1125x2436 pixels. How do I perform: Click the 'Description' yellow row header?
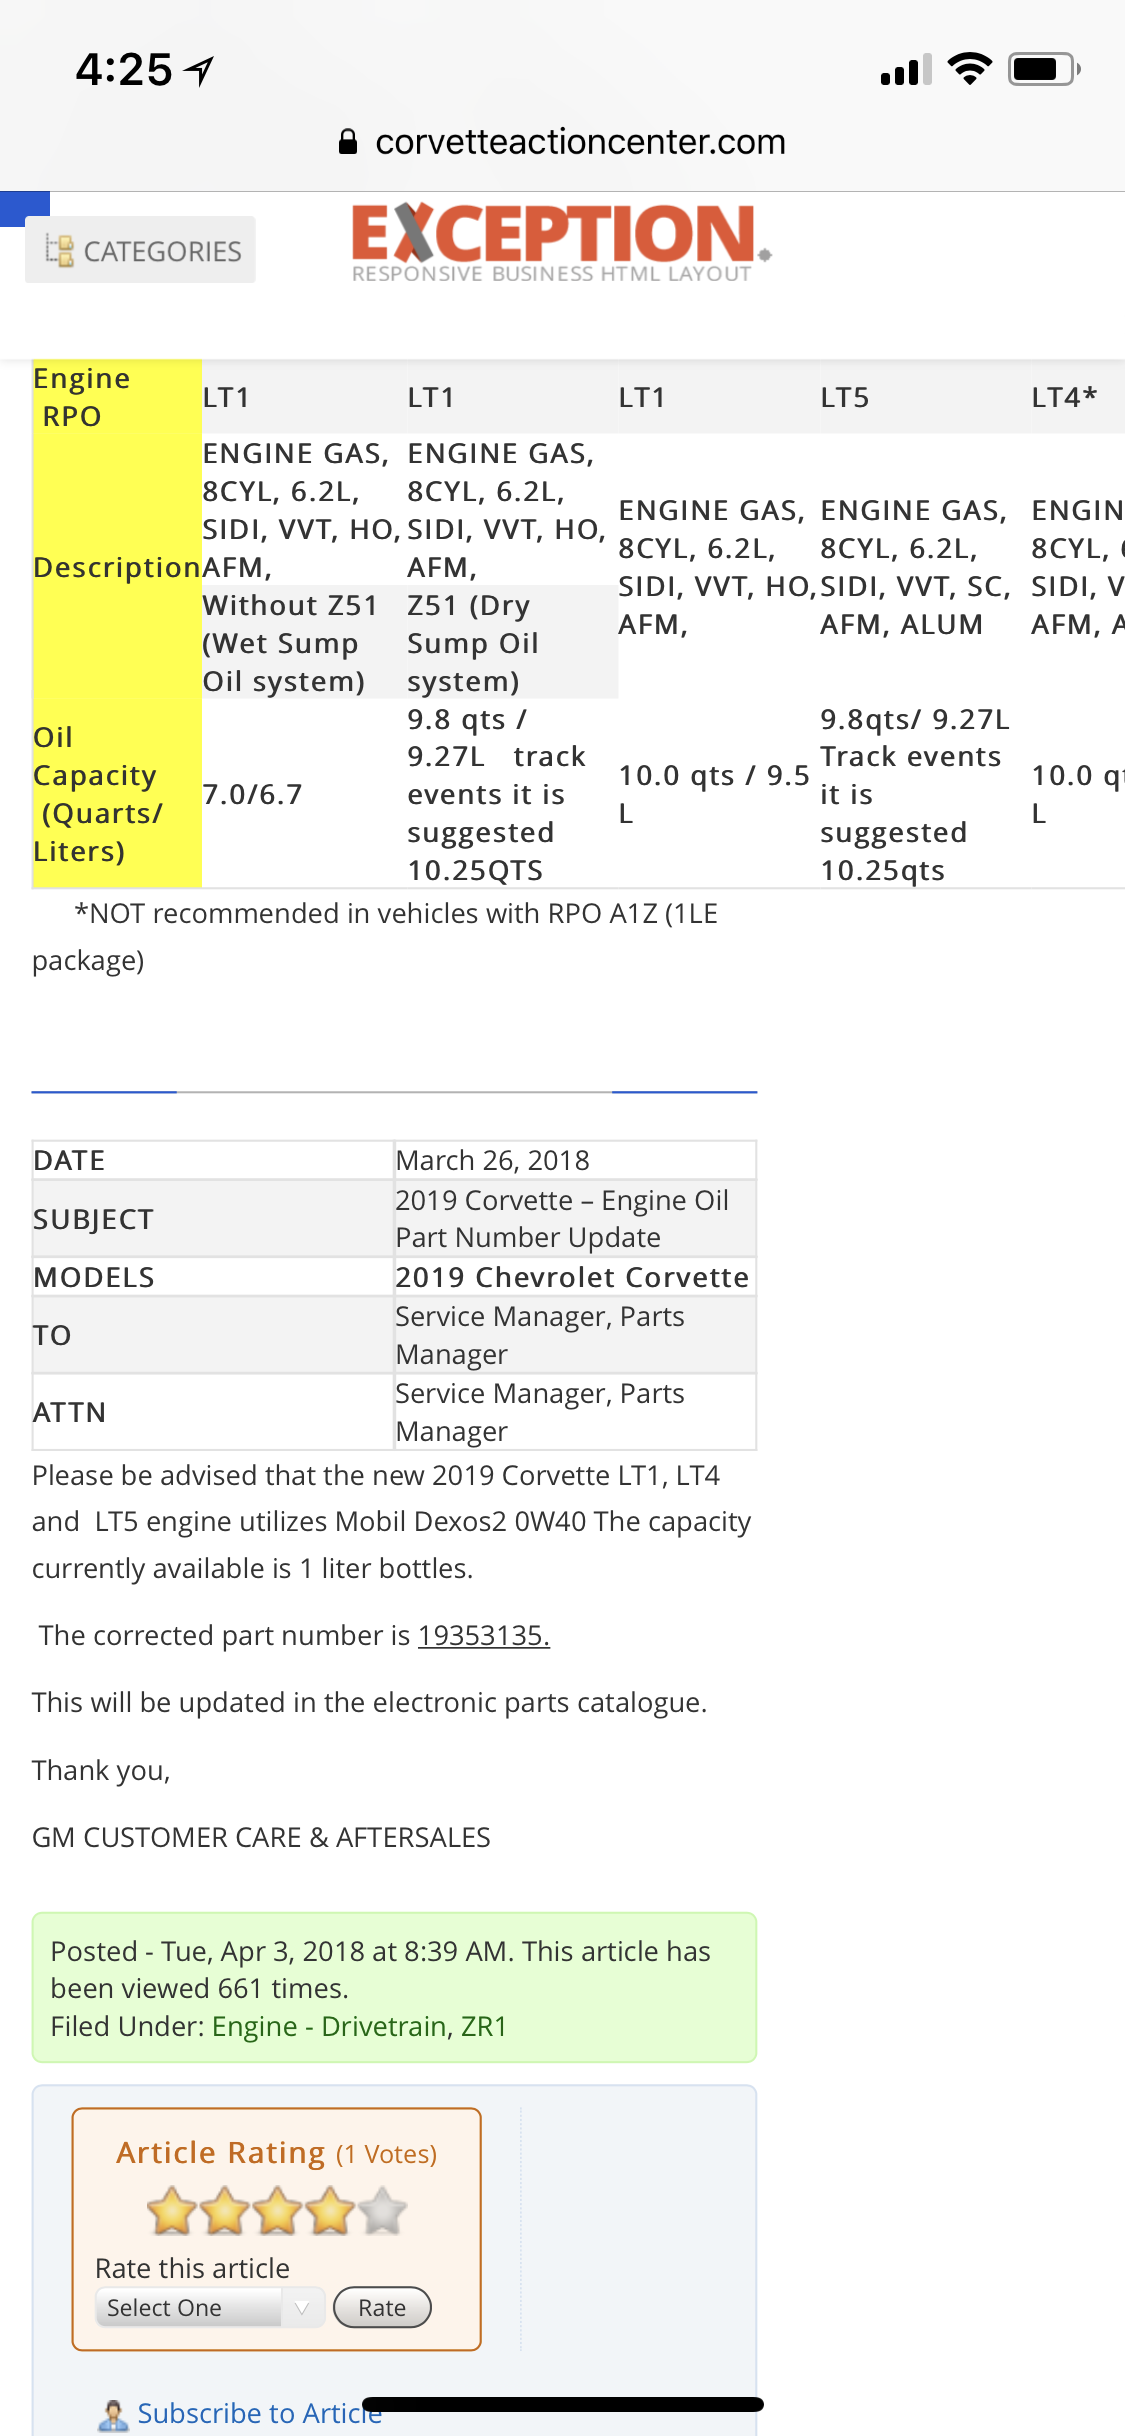pyautogui.click(x=116, y=567)
